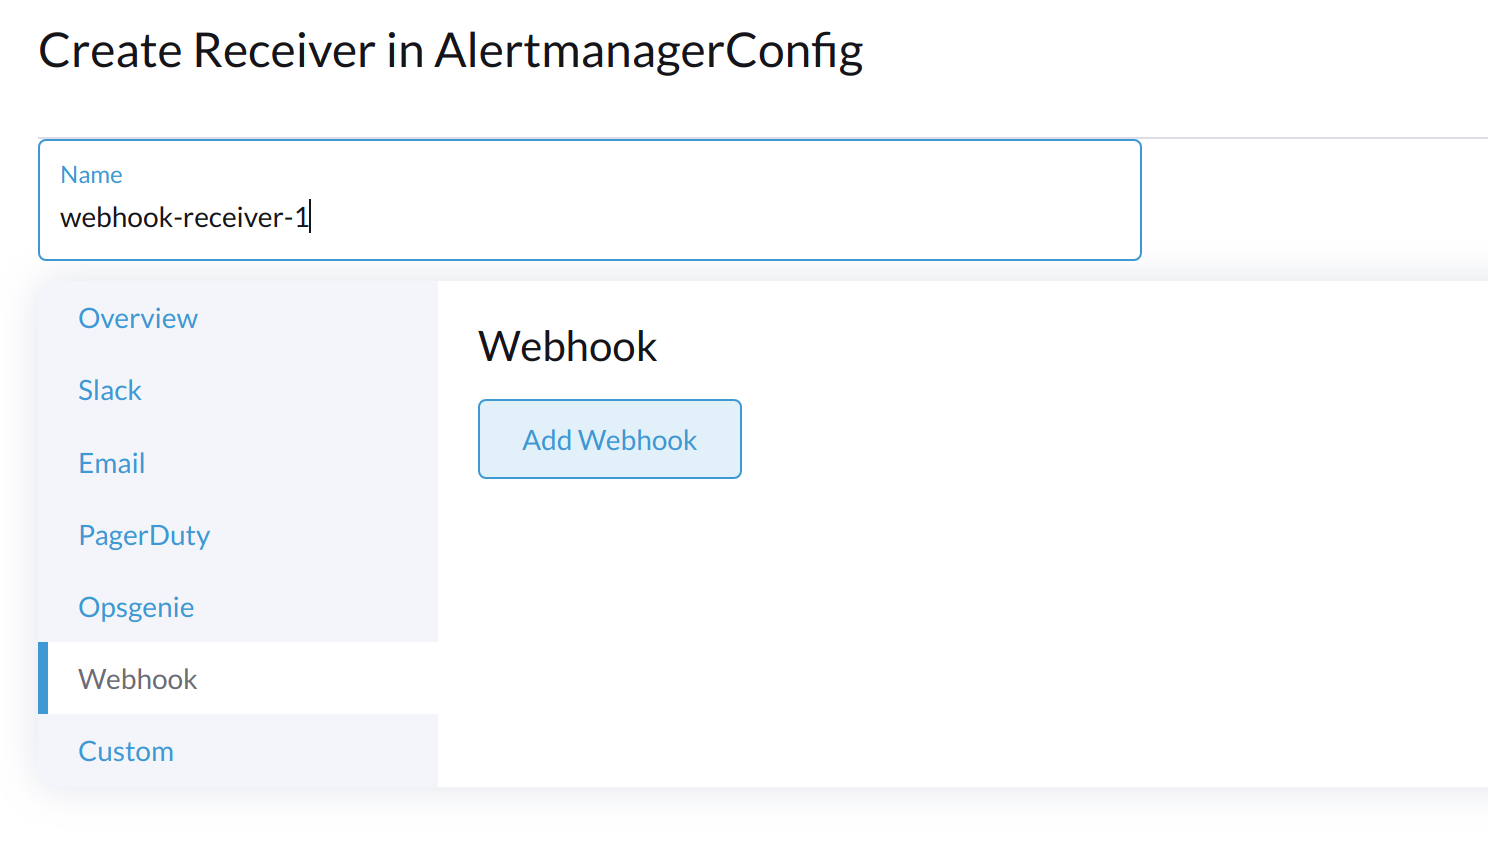1488x844 pixels.
Task: Open Slack to add a Slack notification
Action: click(x=109, y=390)
